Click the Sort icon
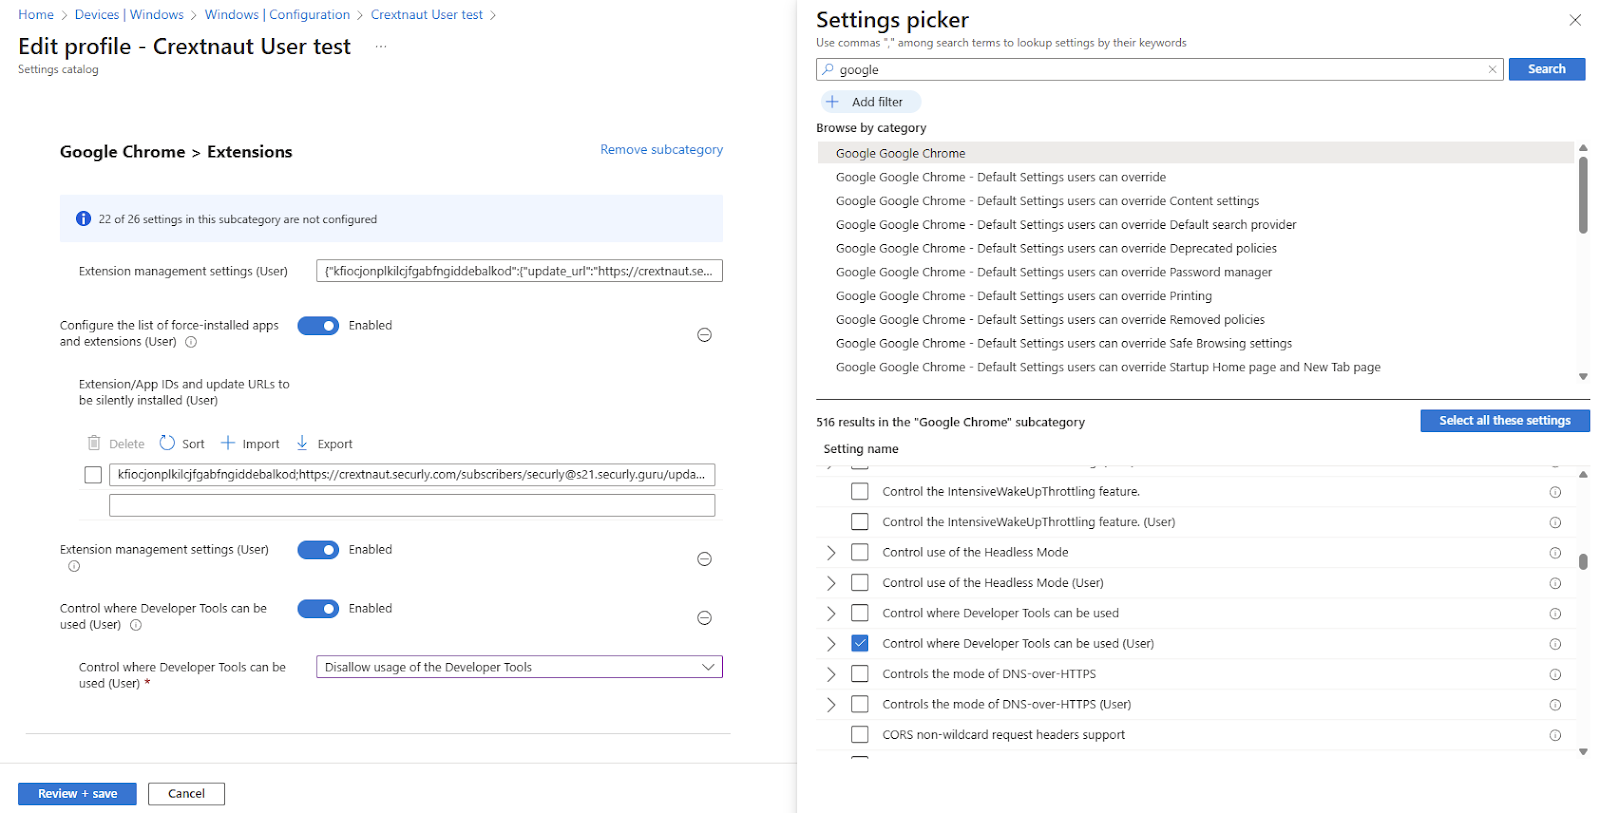The image size is (1600, 813). click(x=167, y=443)
